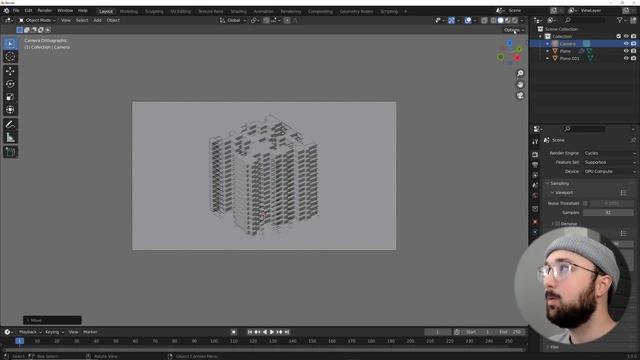Click the Scene Collection icon in outliner
Image resolution: width=640 pixels, height=360 pixels.
pos(540,29)
